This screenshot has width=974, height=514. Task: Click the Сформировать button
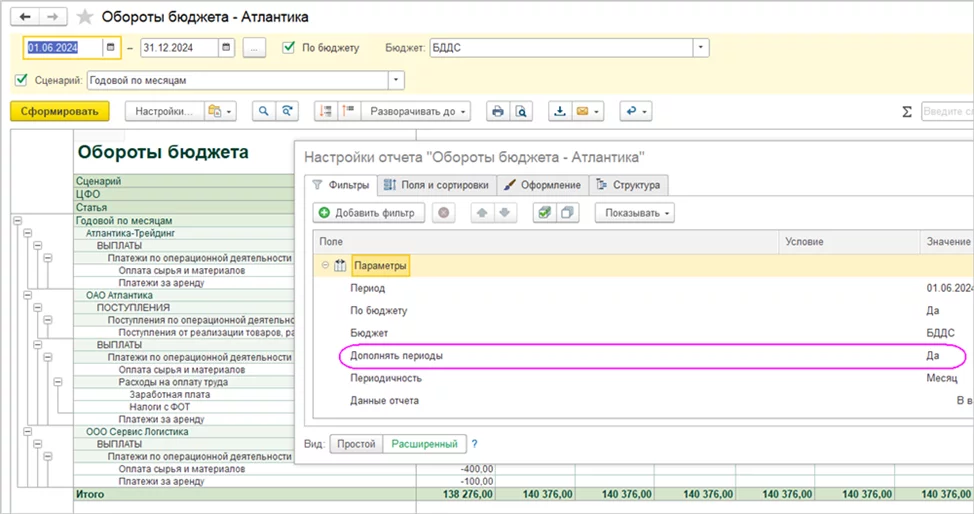tap(59, 112)
